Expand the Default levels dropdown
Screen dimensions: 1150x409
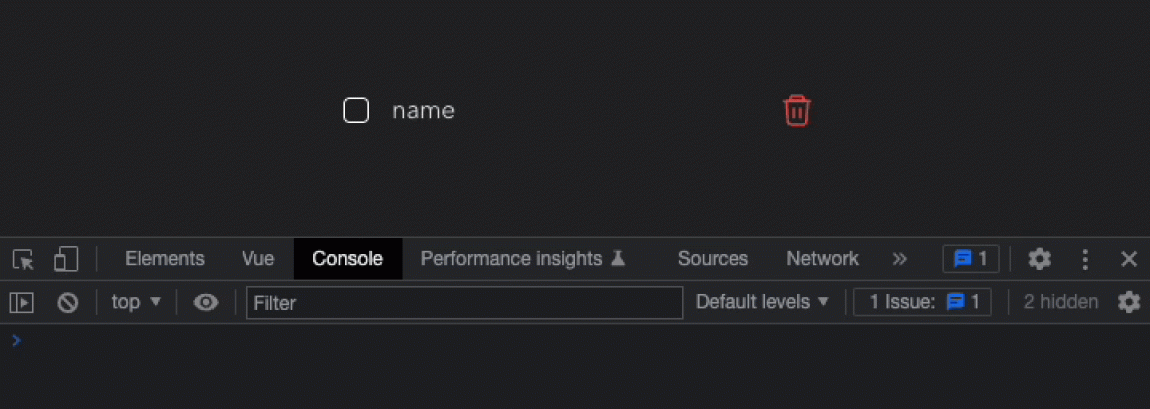tap(762, 302)
